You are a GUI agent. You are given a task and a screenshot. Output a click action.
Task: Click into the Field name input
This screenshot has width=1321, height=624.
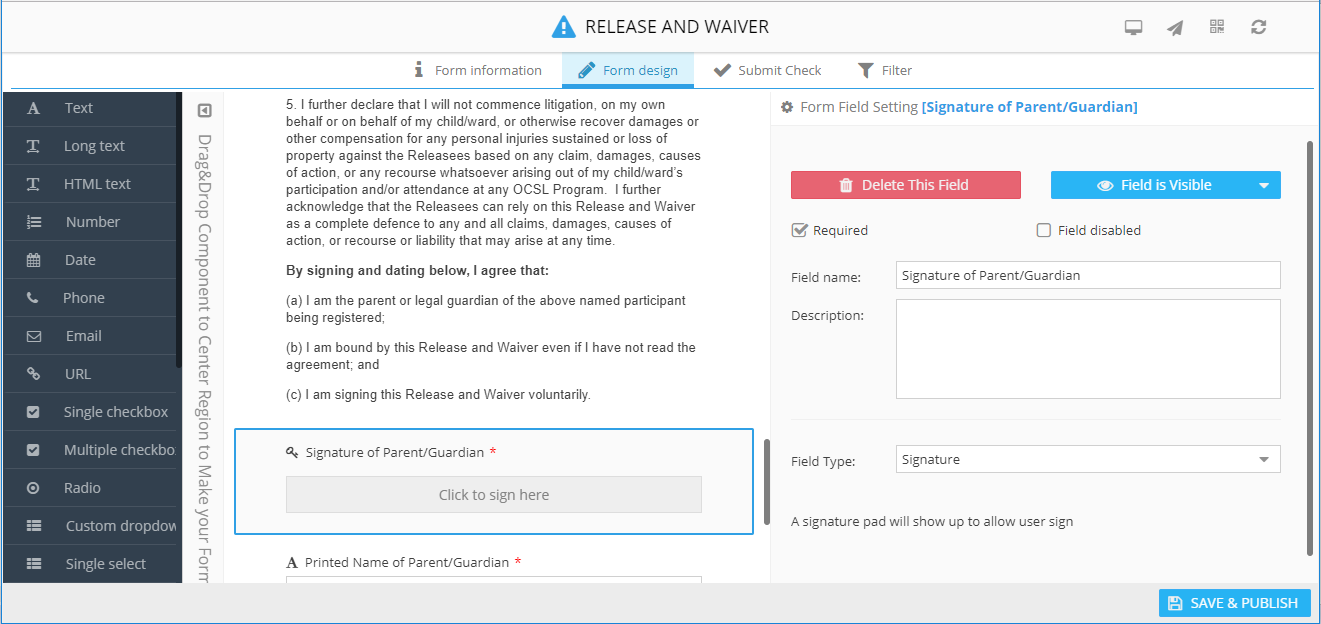pyautogui.click(x=1088, y=275)
